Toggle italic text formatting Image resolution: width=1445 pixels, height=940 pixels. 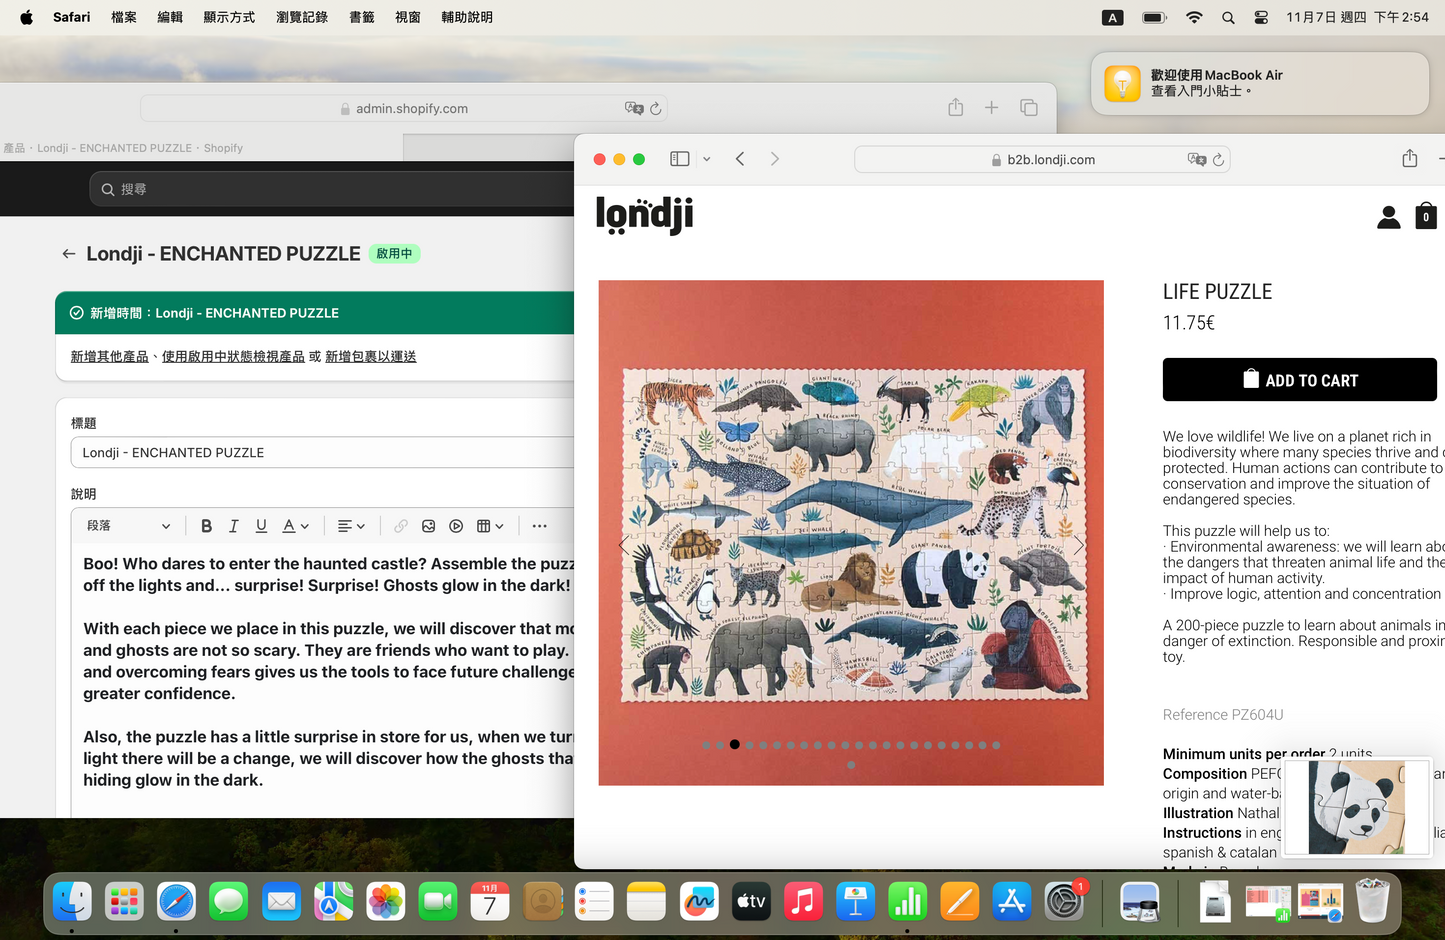click(x=234, y=526)
